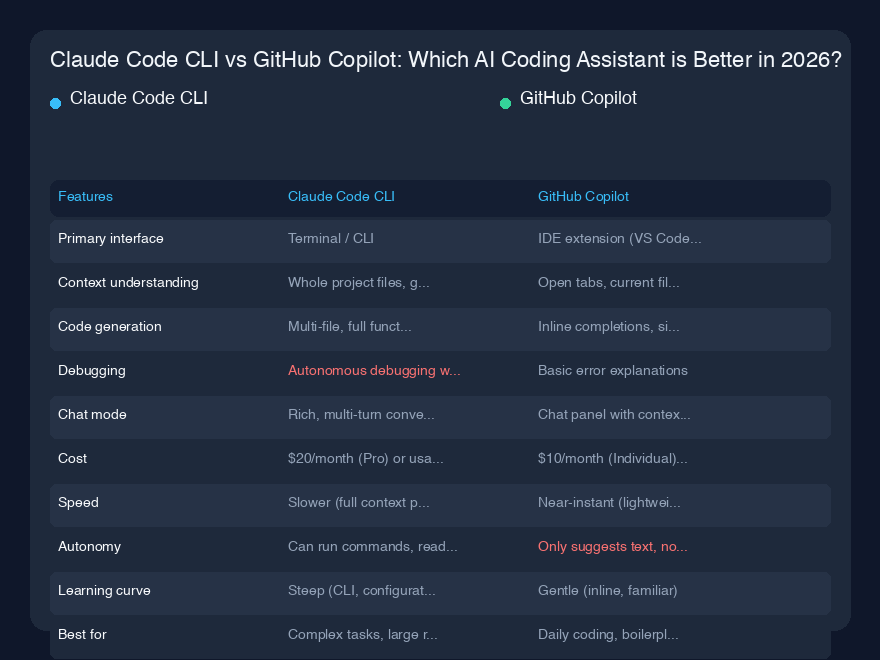This screenshot has width=880, height=660.
Task: Select the GitHub Copilot legend label
Action: pyautogui.click(x=578, y=98)
